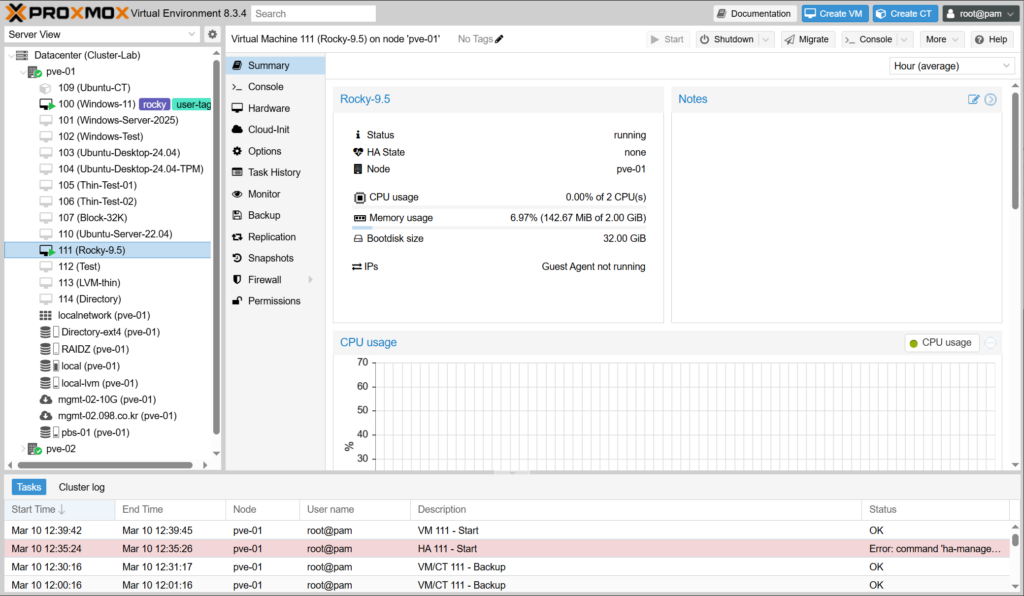
Task: Click the edit Notes icon
Action: click(974, 99)
